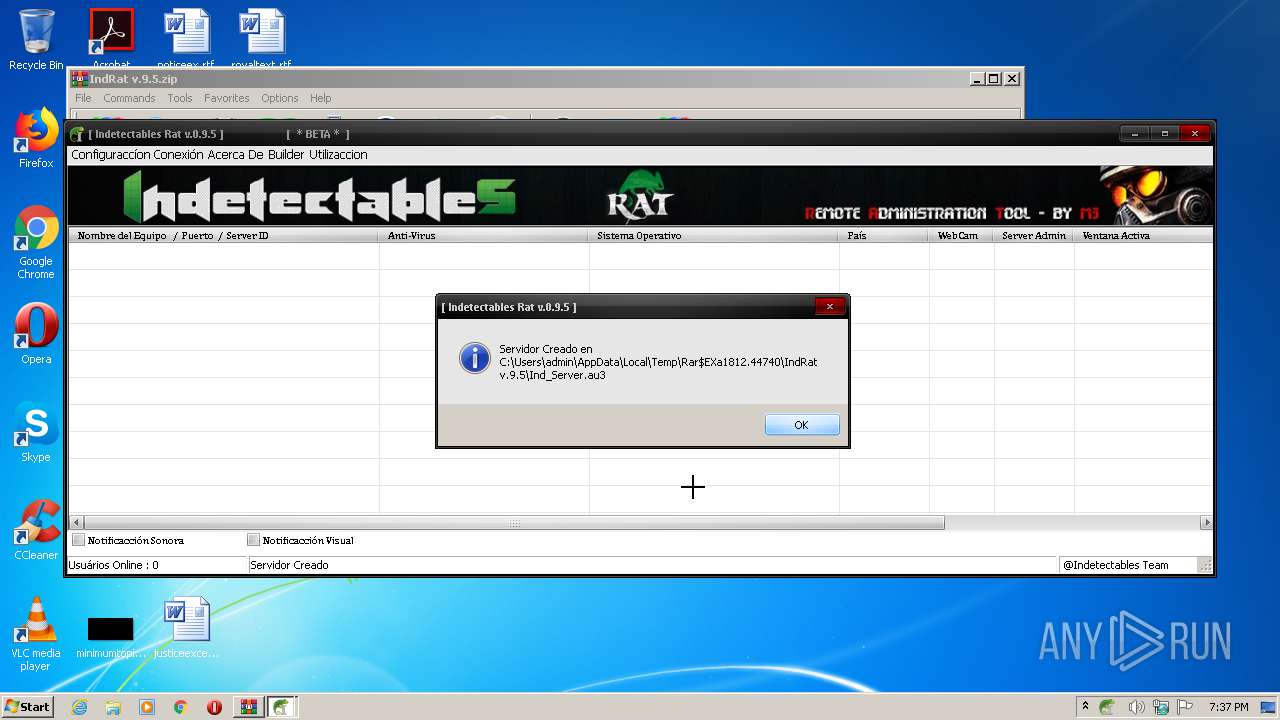Open the Builder menu
Image resolution: width=1280 pixels, height=720 pixels.
[286, 155]
